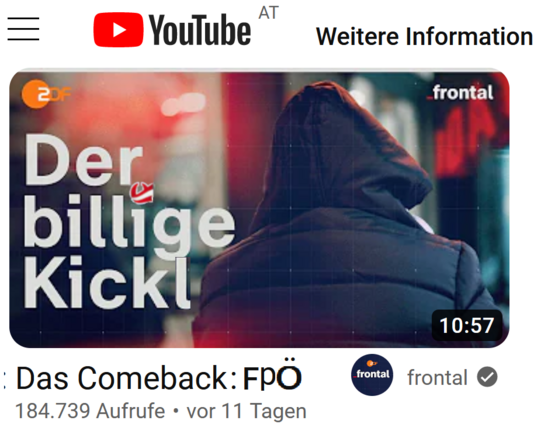Go to the frontal channel name
The width and height of the screenshot is (534, 431).
pyautogui.click(x=437, y=378)
